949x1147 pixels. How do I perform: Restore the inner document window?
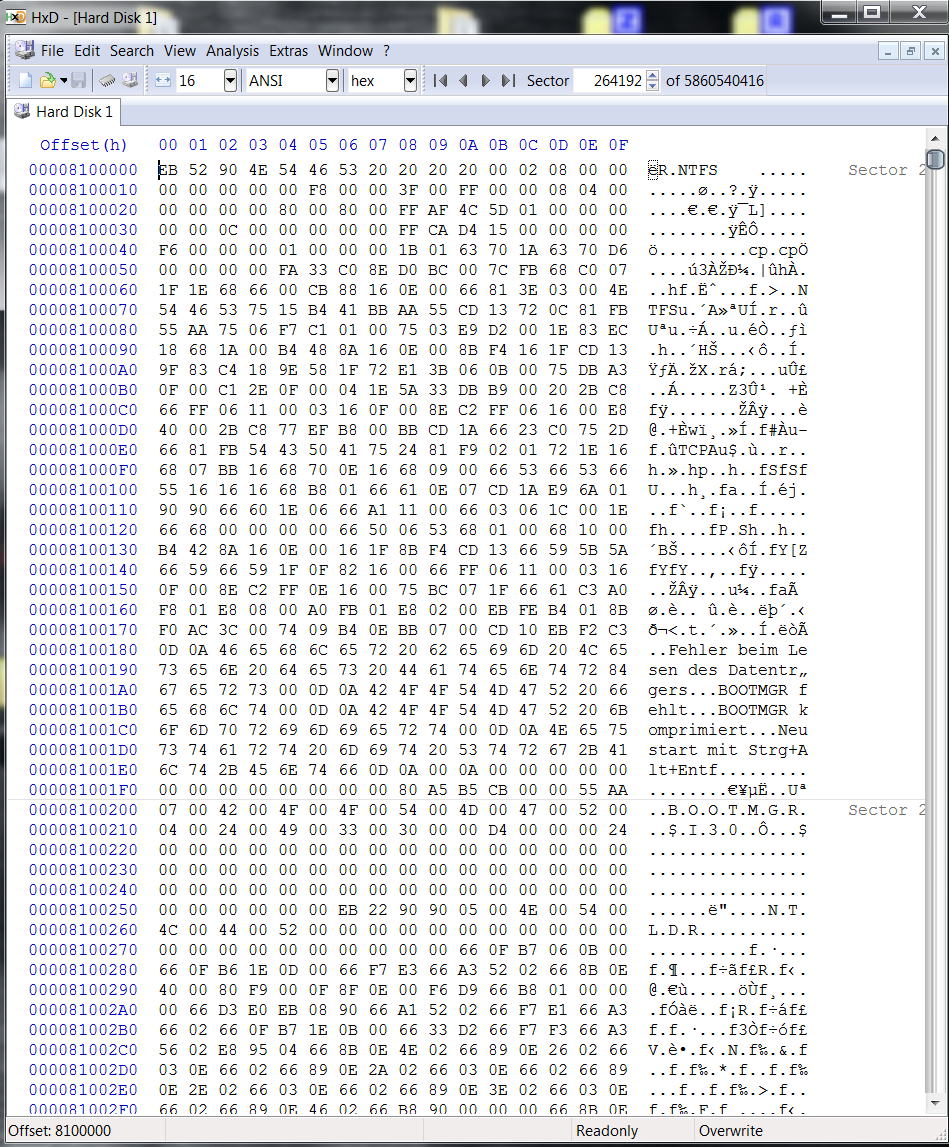tap(911, 51)
